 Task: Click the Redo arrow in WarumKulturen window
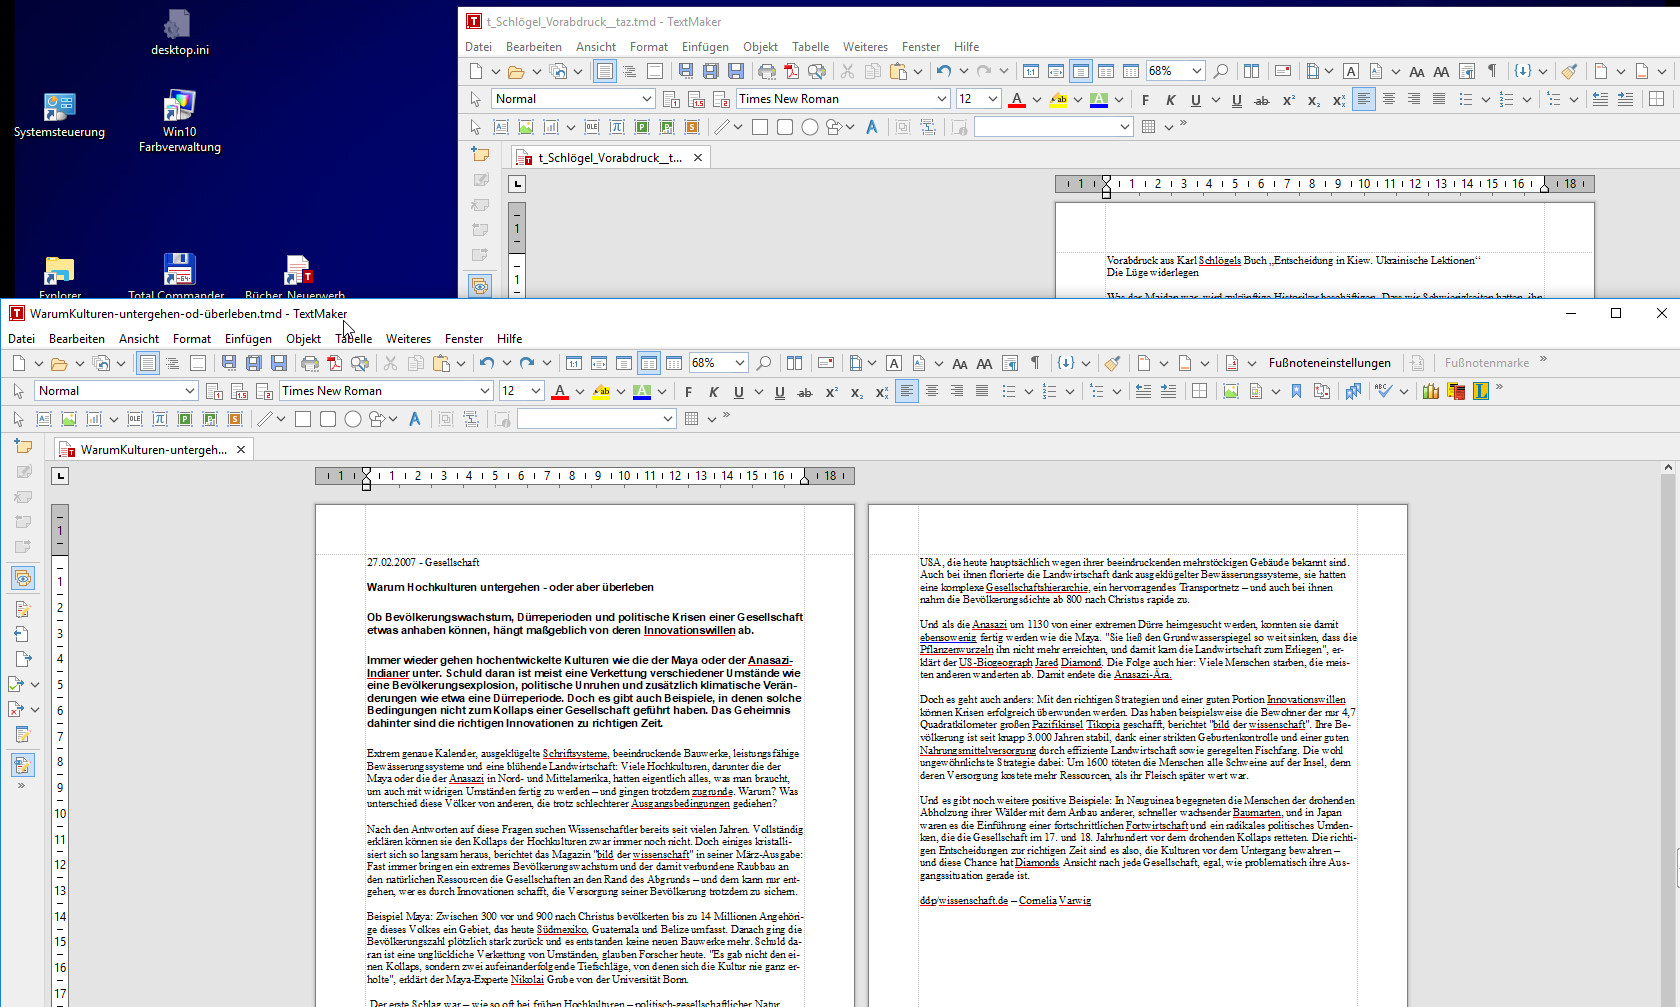[527, 363]
